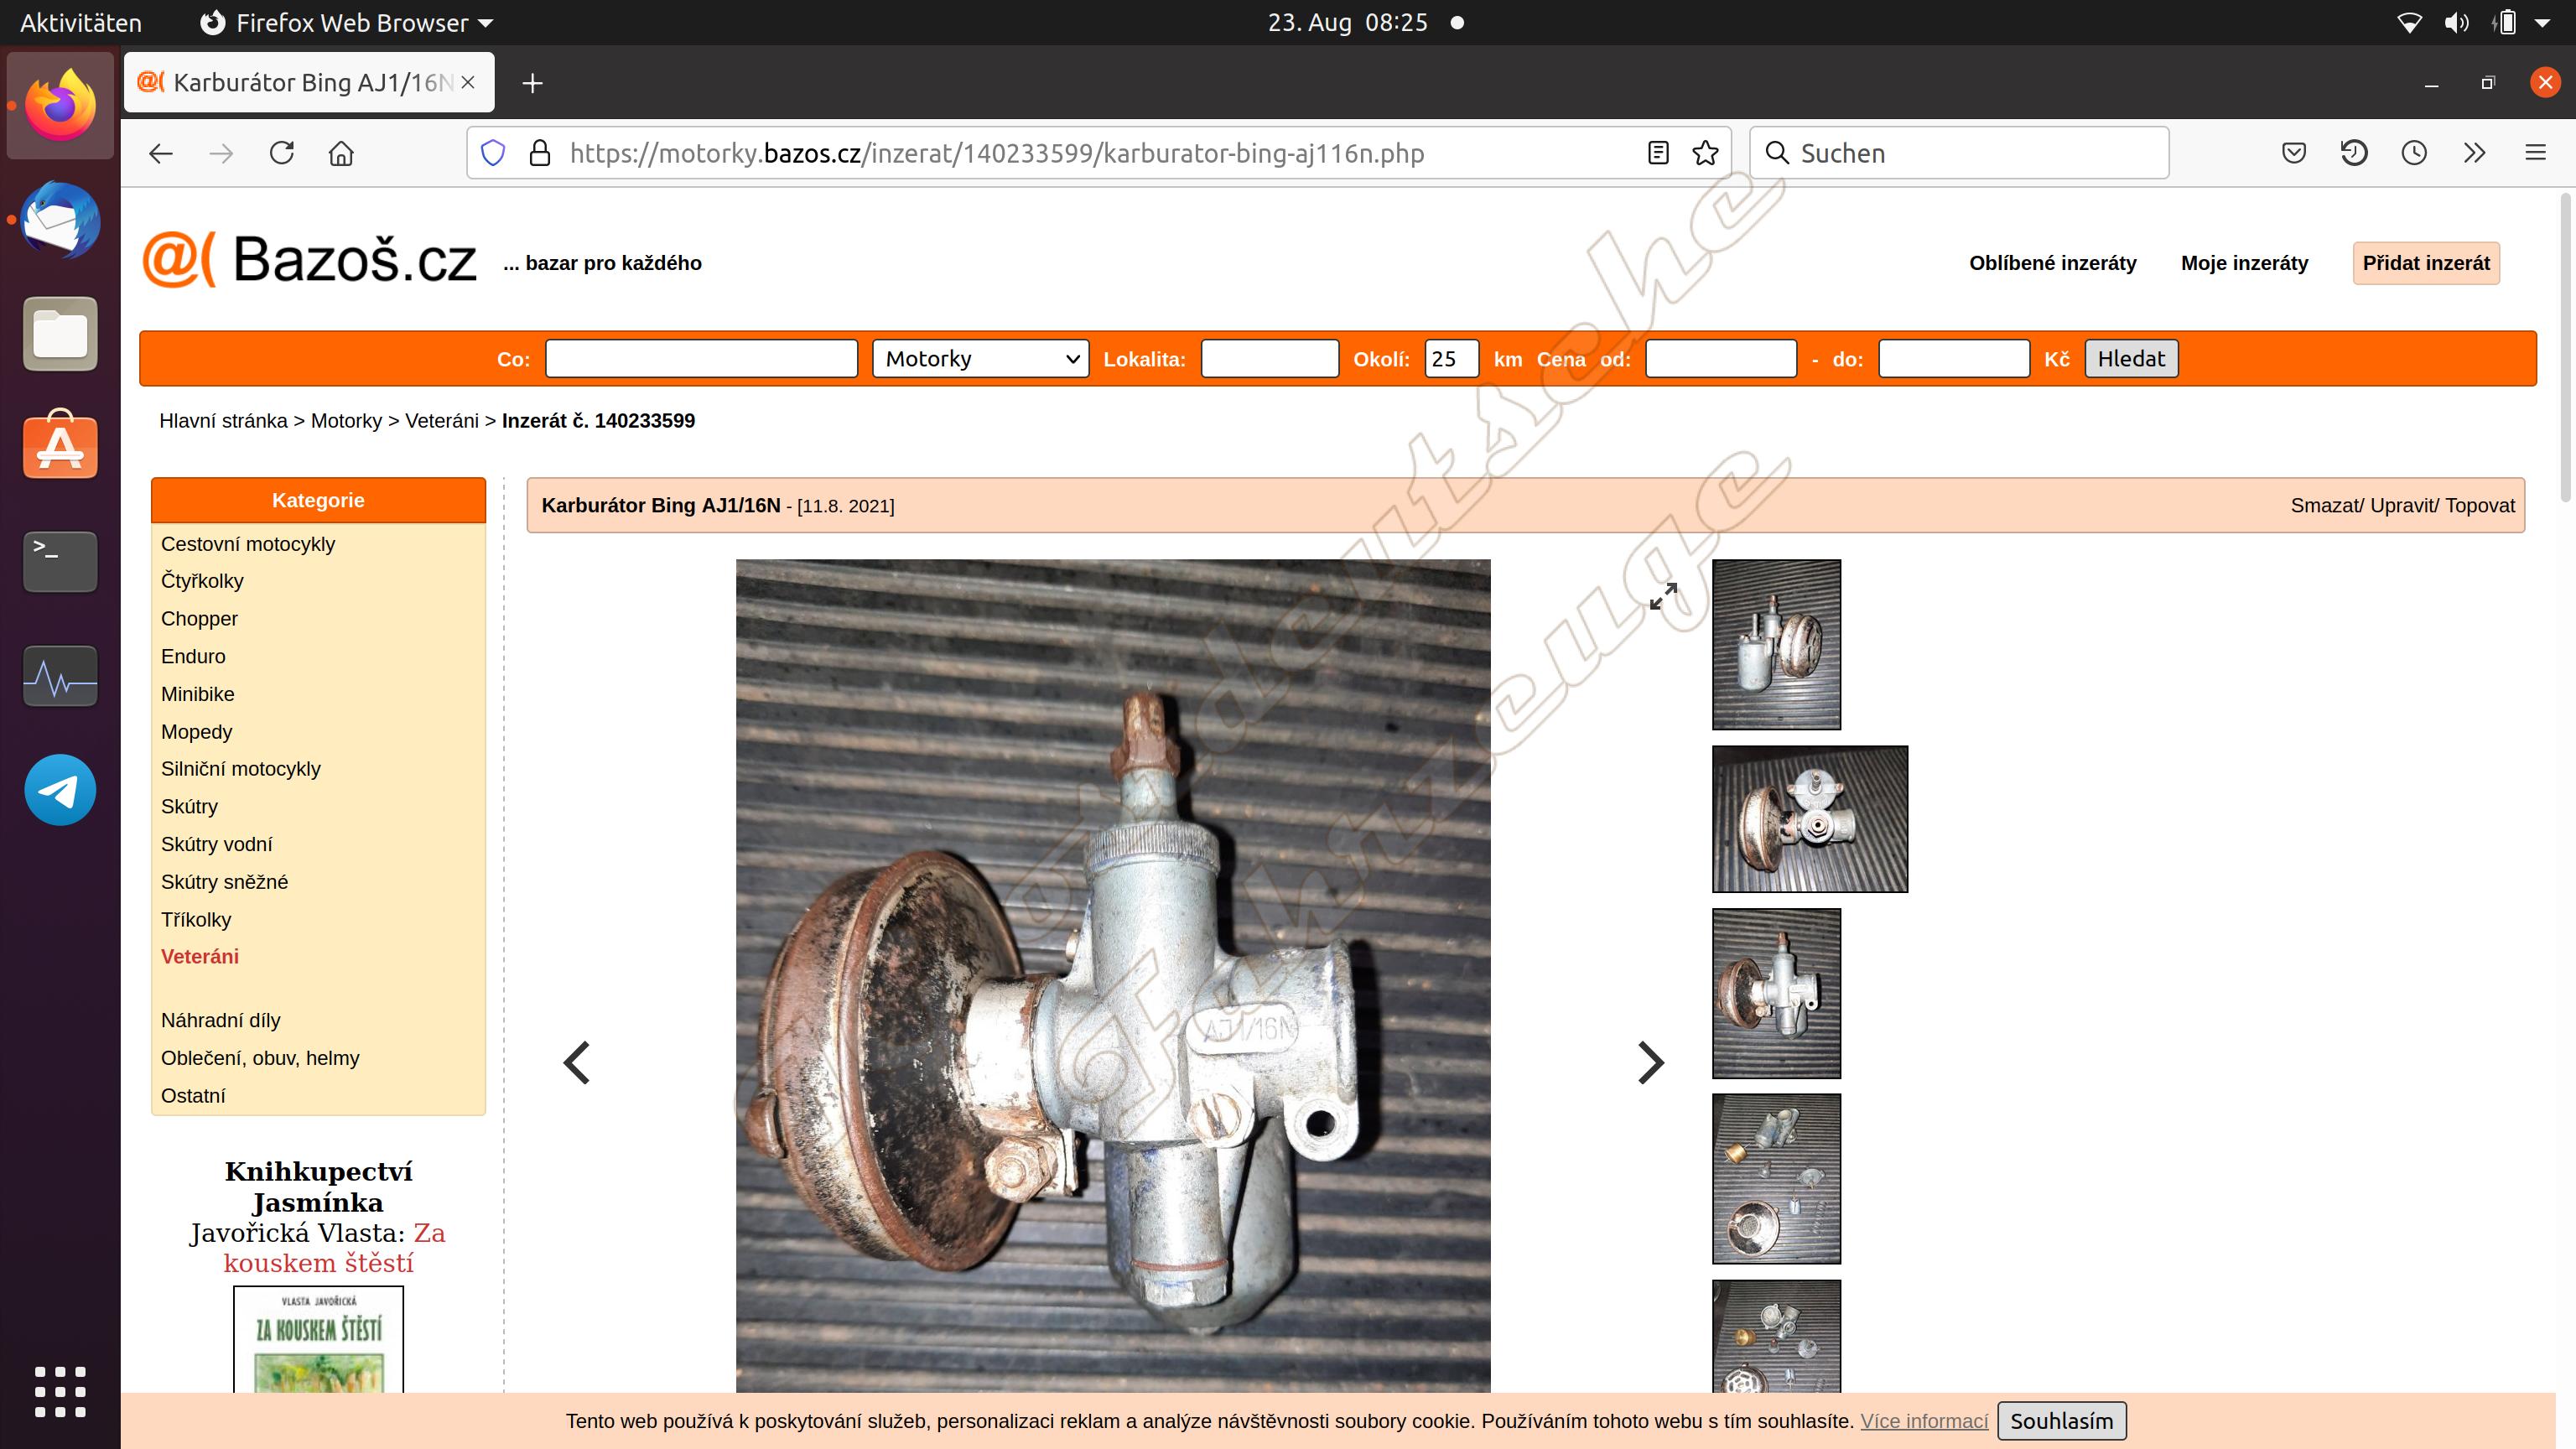Select the Karburátor Bing AJ1/16N tab
This screenshot has width=2576, height=1449.
pyautogui.click(x=309, y=83)
